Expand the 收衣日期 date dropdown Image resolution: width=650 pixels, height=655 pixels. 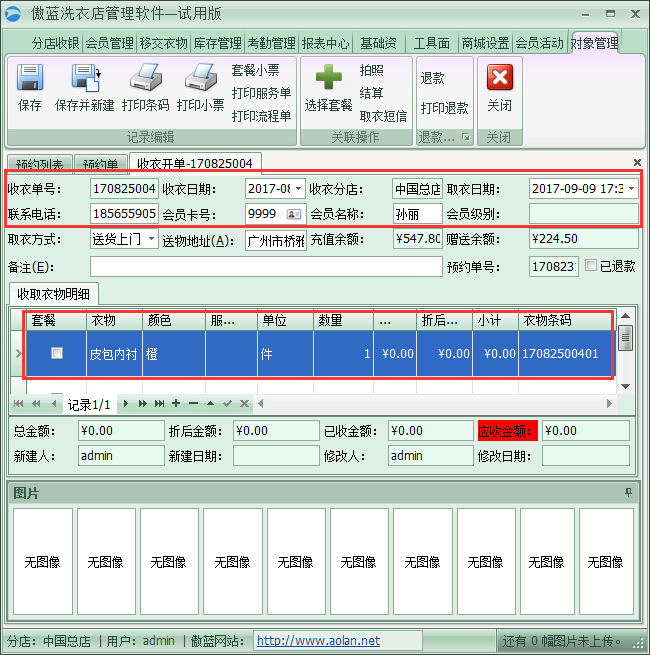[x=298, y=188]
